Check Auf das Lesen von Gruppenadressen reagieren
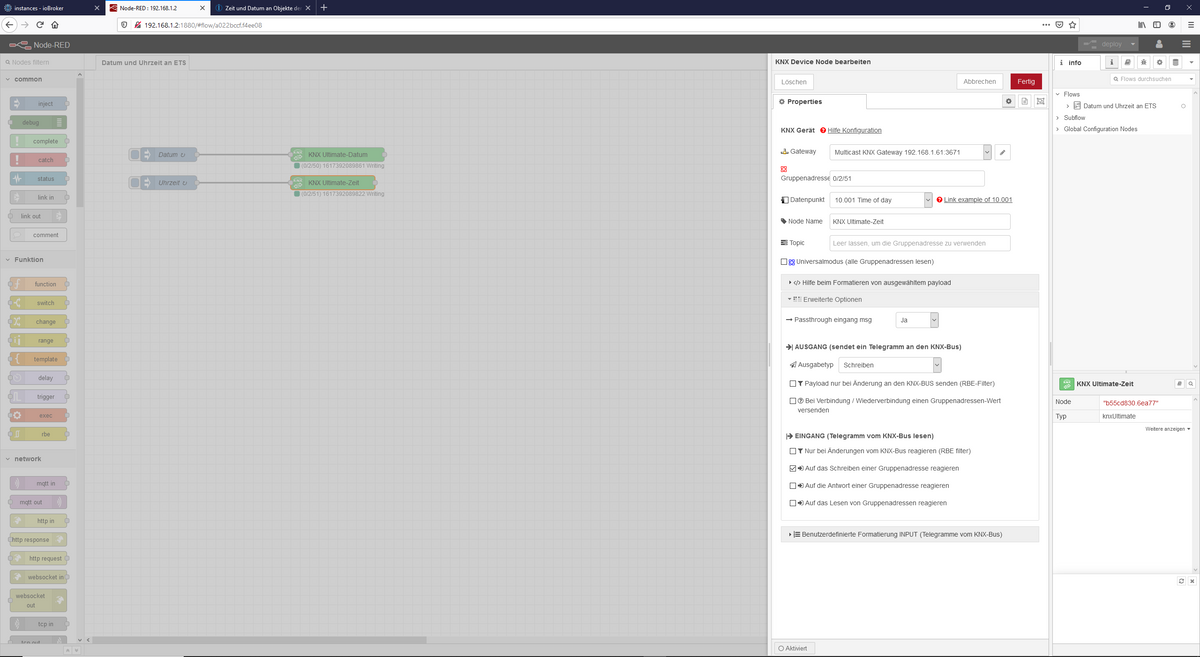The width and height of the screenshot is (1200, 657). click(x=793, y=503)
